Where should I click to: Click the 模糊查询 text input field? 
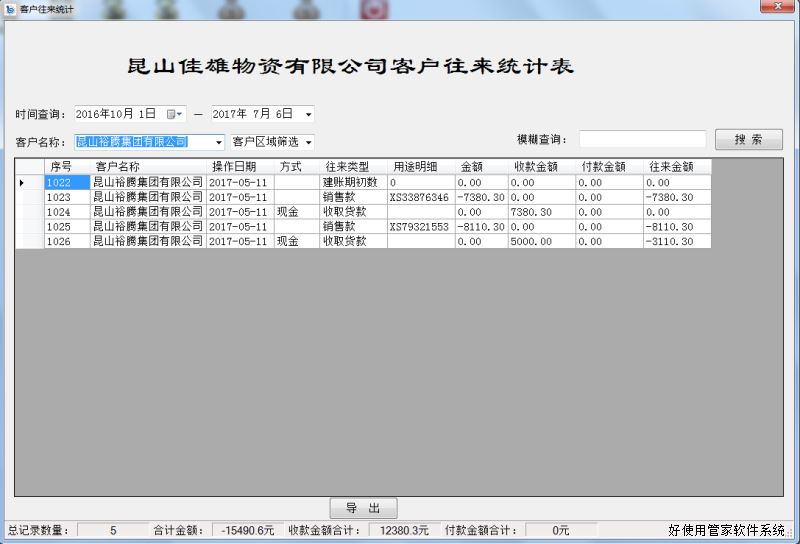pyautogui.click(x=642, y=140)
